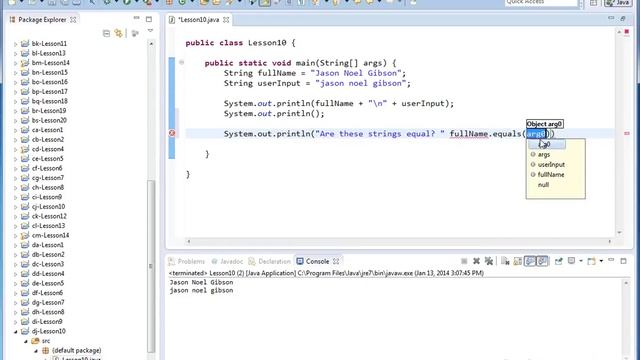Click the Package Explorer focus-task toolbar icon

[x=135, y=33]
